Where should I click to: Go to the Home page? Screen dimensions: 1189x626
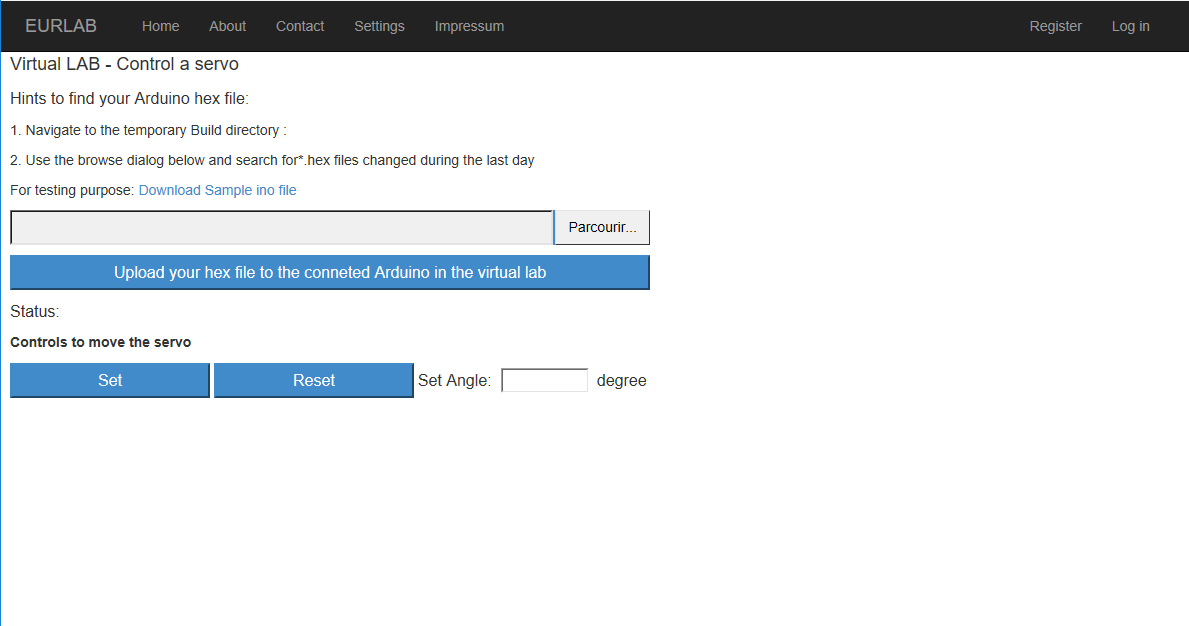tap(160, 26)
